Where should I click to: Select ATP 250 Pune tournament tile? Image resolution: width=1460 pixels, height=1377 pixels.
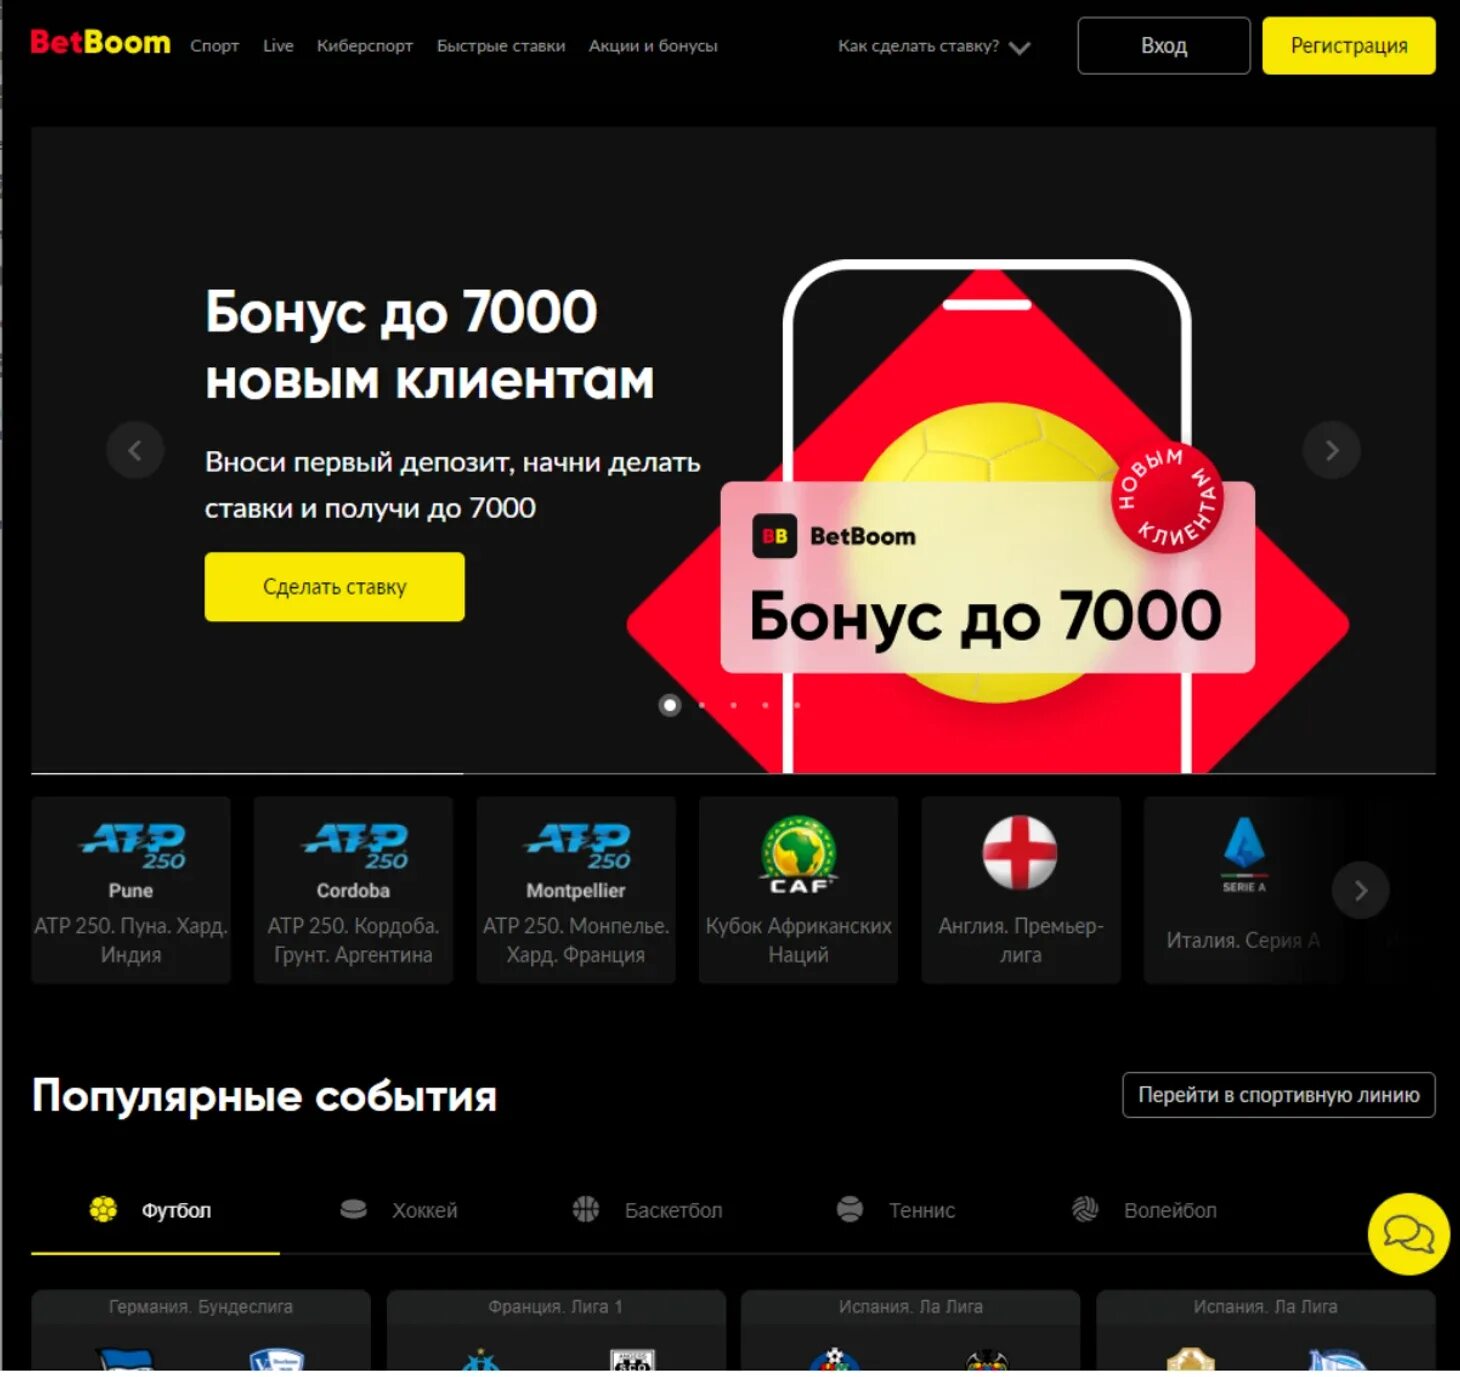(131, 890)
